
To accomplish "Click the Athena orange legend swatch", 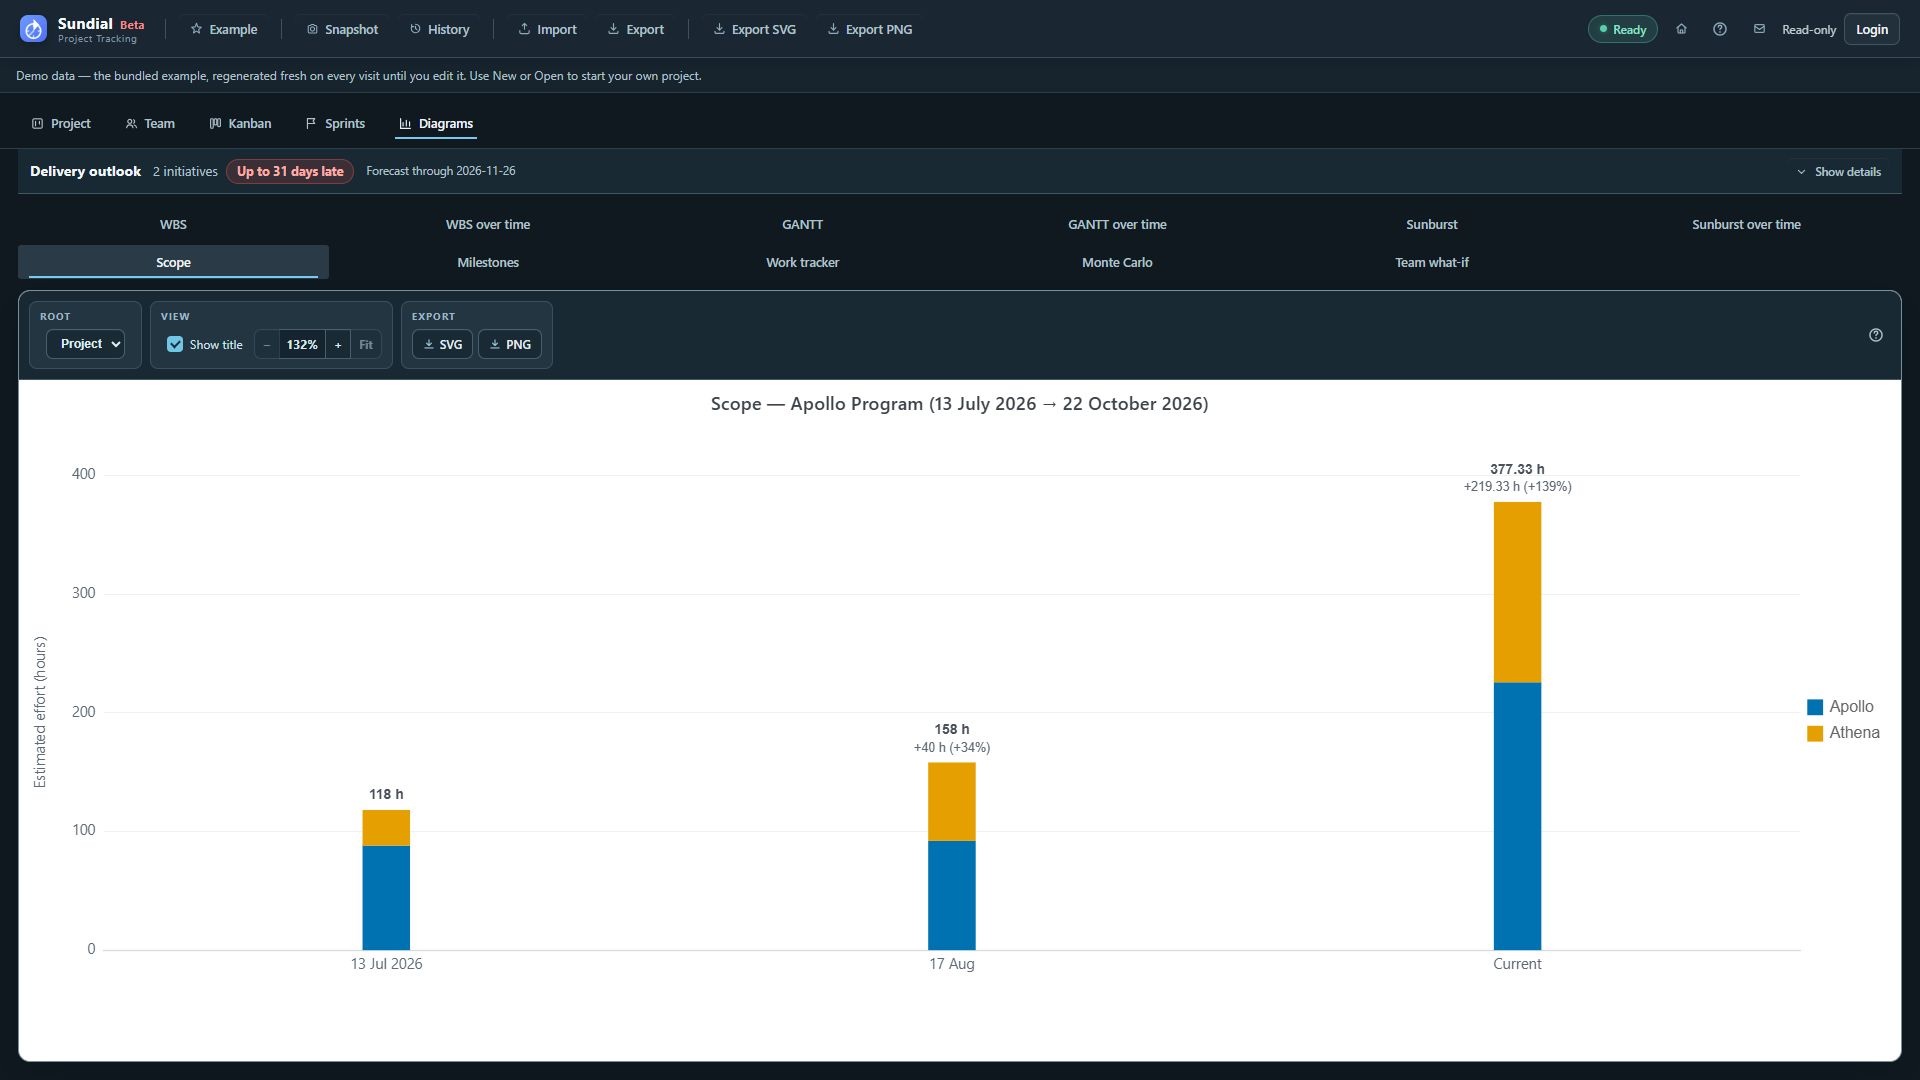I will (x=1814, y=733).
